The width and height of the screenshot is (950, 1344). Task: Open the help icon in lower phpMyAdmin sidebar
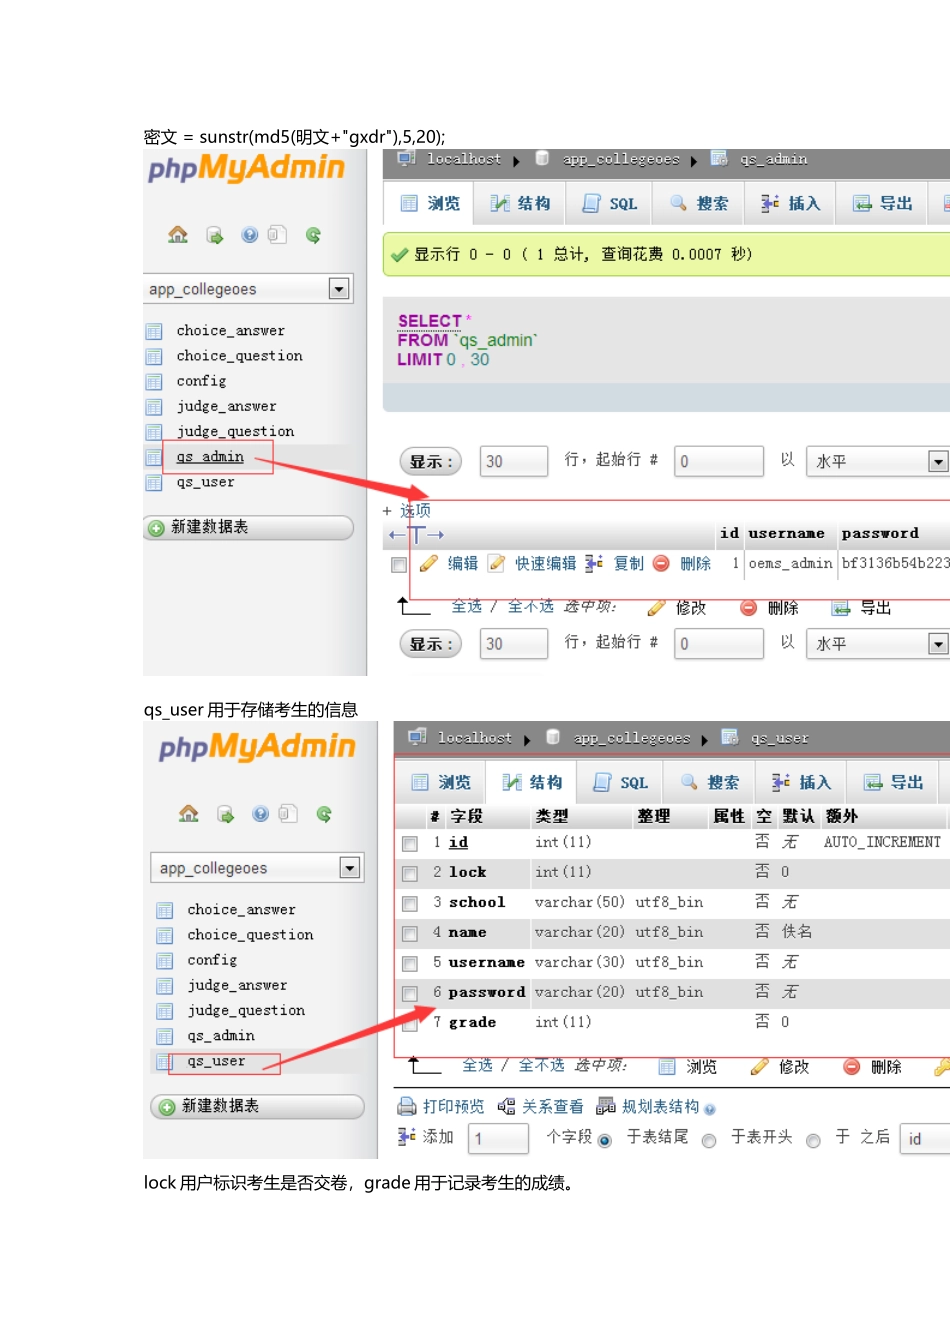pos(261,813)
